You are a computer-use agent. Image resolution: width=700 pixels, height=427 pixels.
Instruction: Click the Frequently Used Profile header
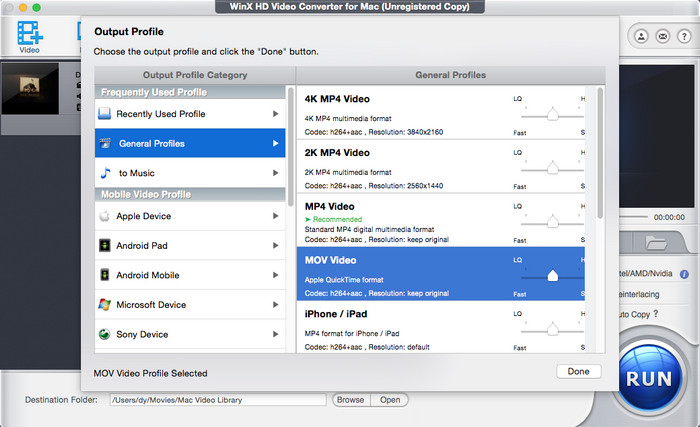tap(190, 92)
